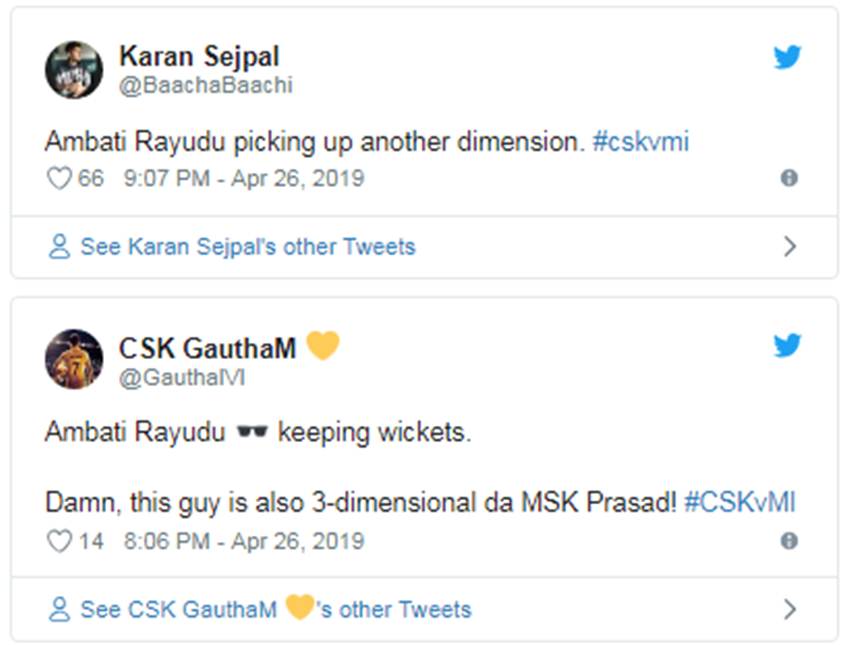Click the 9:07 PM - Apr 26, 2019 timestamp
This screenshot has height=645, width=850.
pos(244,179)
